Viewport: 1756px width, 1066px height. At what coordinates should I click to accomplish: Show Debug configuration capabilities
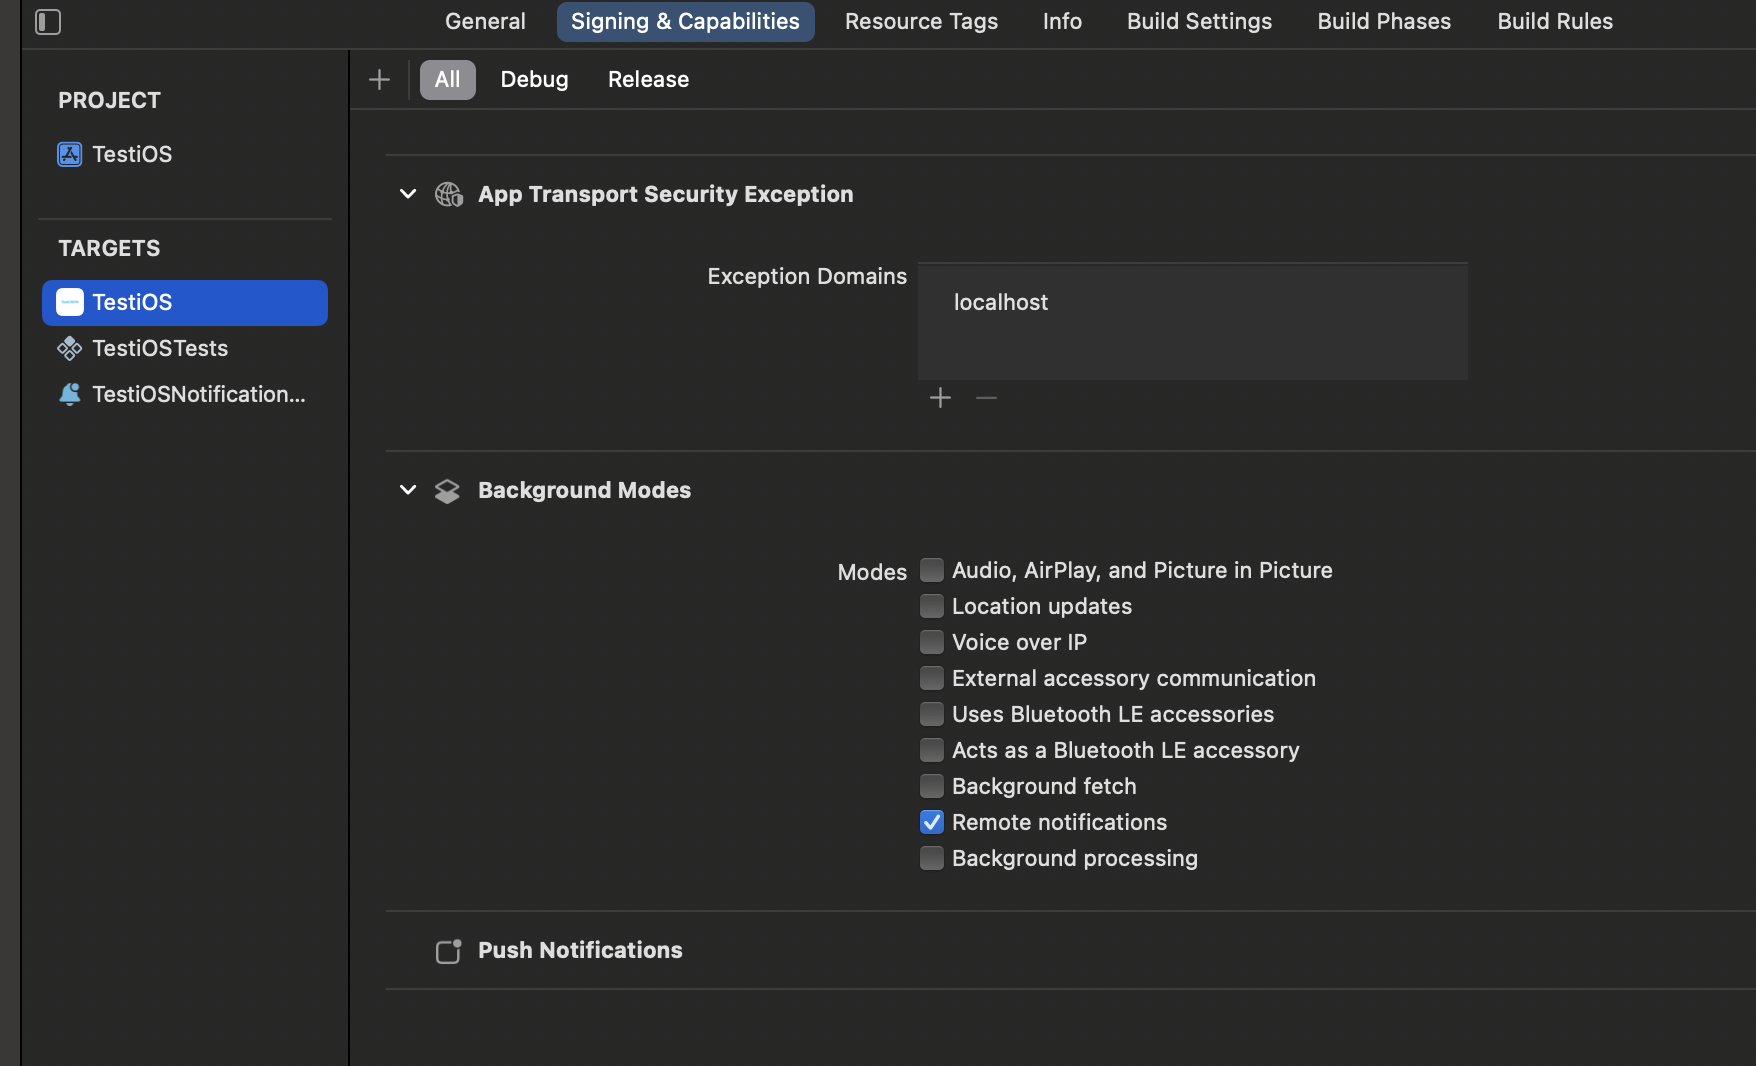click(x=534, y=79)
